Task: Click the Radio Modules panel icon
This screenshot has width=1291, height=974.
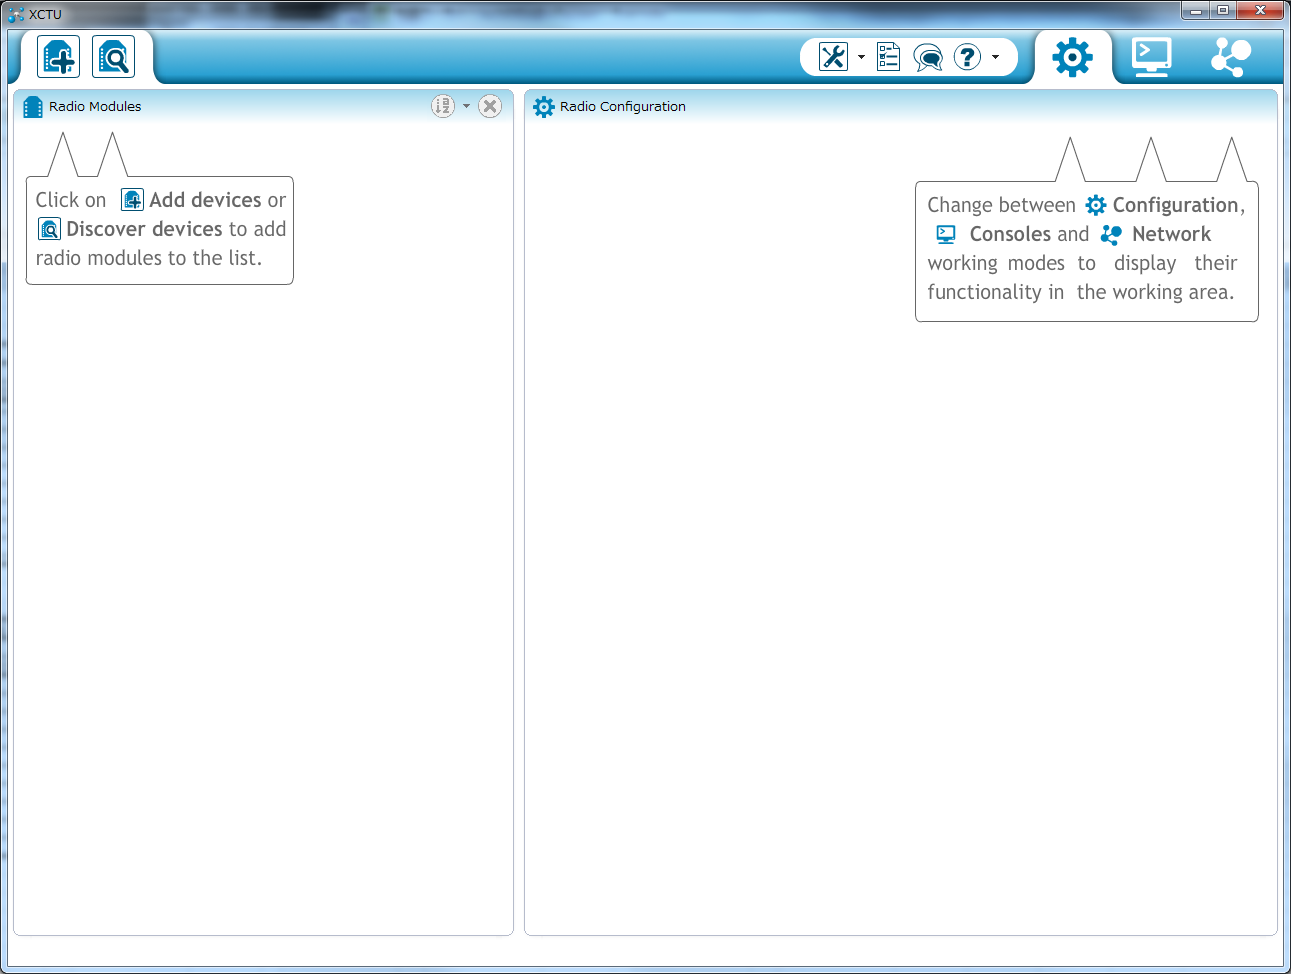Action: [33, 106]
